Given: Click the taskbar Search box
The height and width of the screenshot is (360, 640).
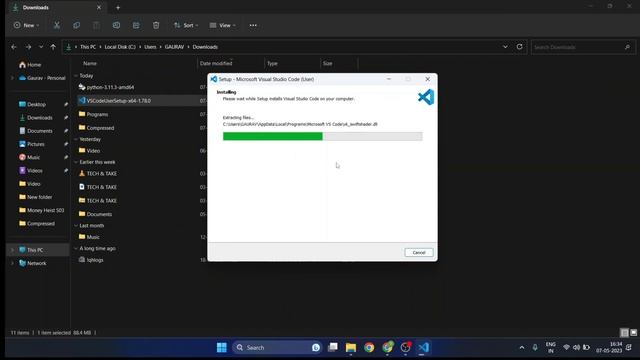Looking at the screenshot, I should coord(277,347).
